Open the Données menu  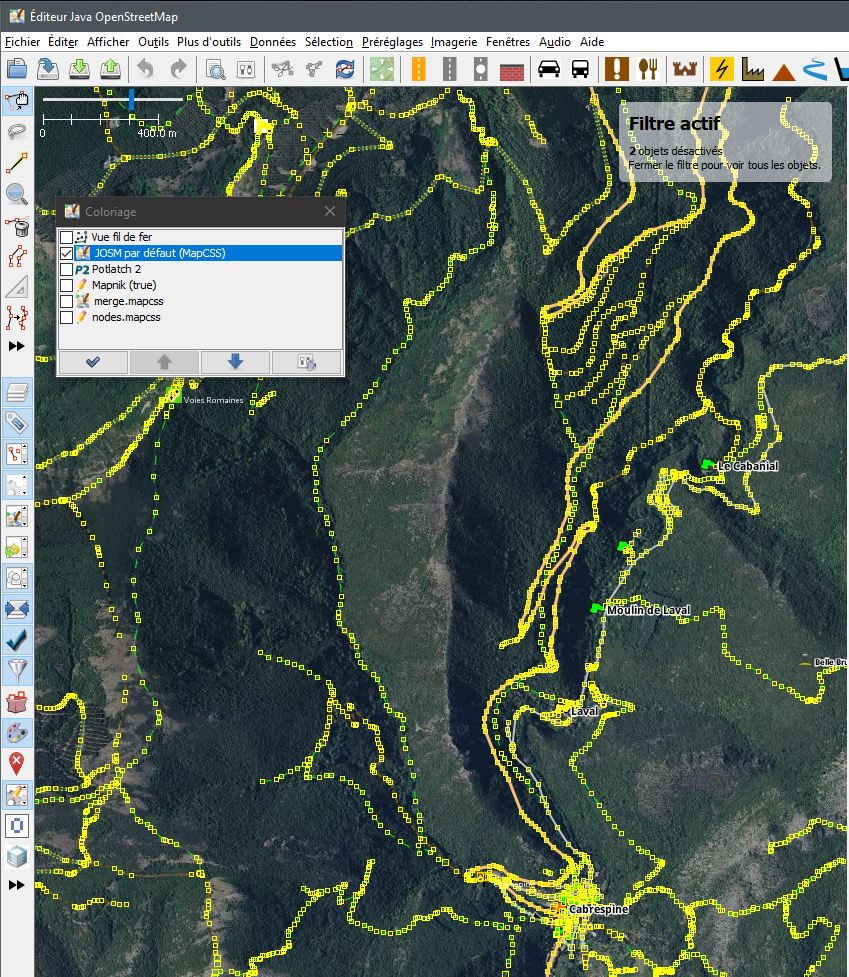tap(273, 42)
